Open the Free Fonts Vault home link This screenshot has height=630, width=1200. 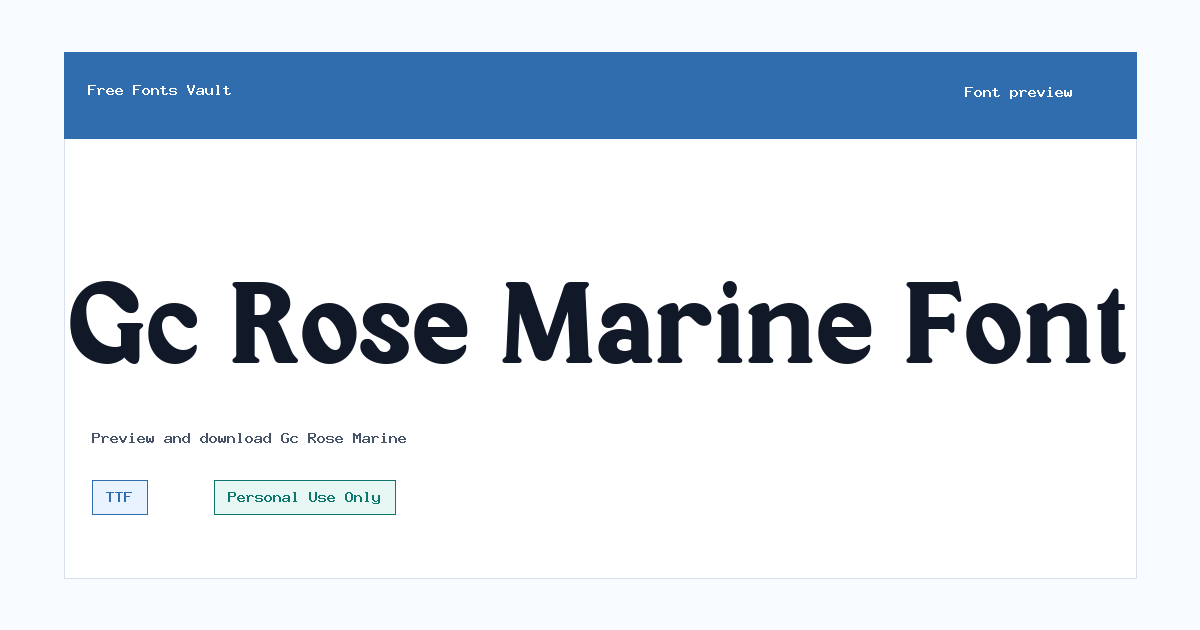coord(159,90)
